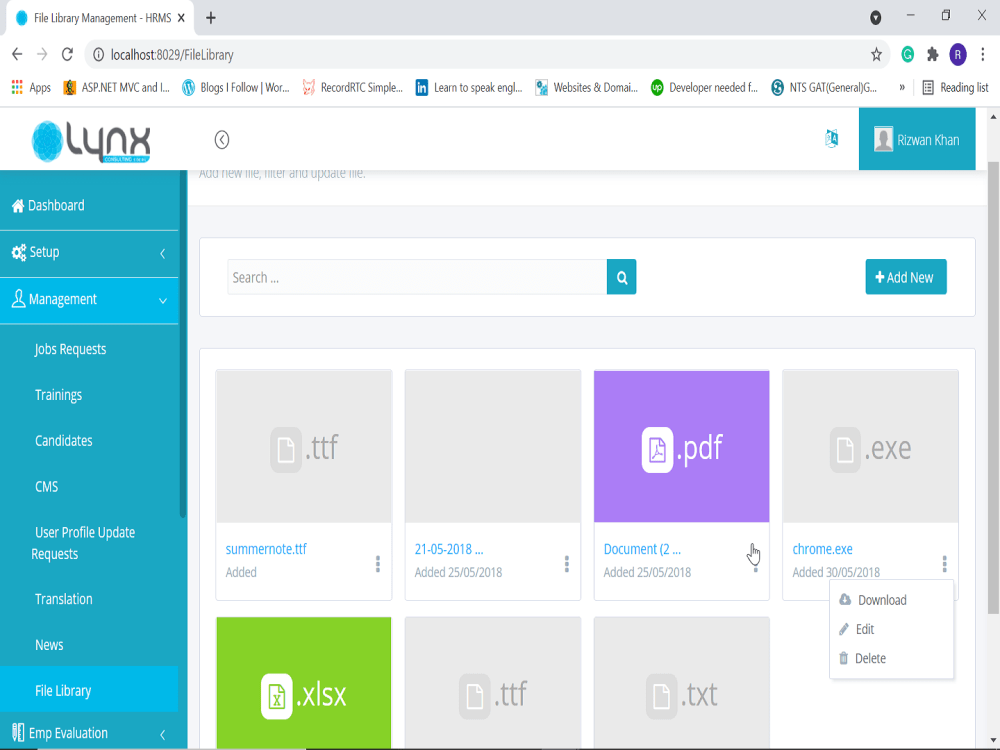Screen dimensions: 1000x750
Task: Click the search magnifier button
Action: point(621,277)
